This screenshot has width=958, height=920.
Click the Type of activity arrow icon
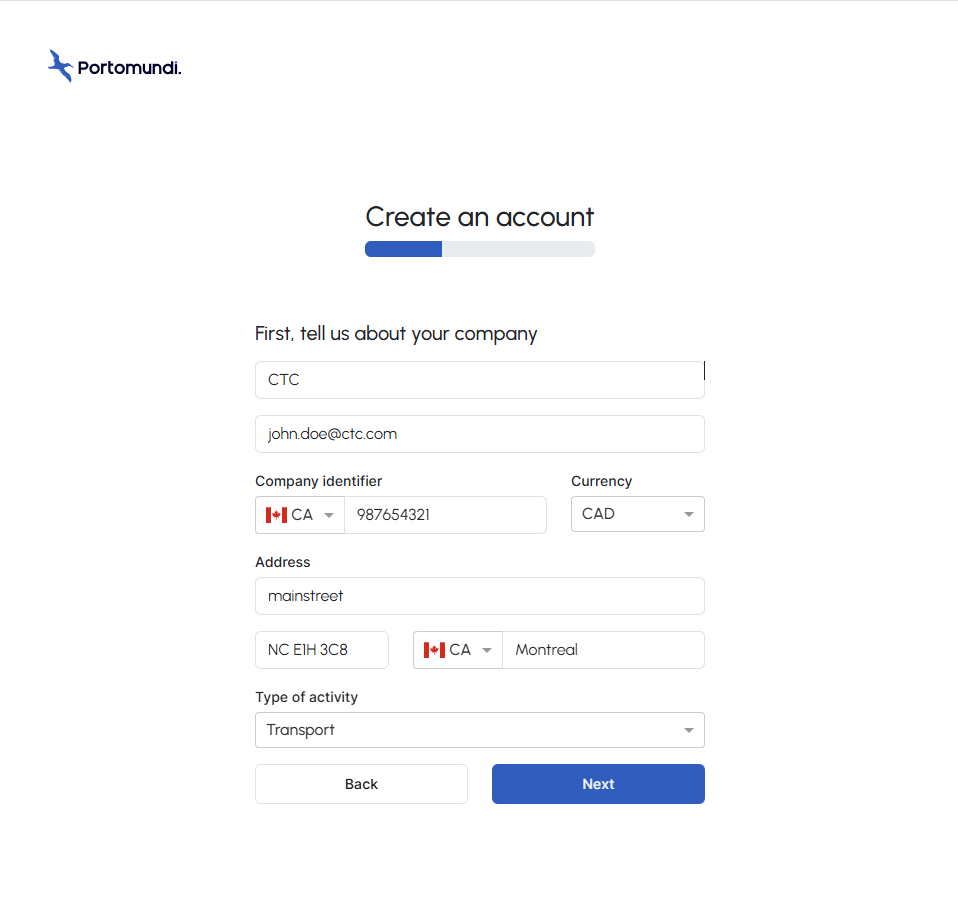(x=689, y=731)
